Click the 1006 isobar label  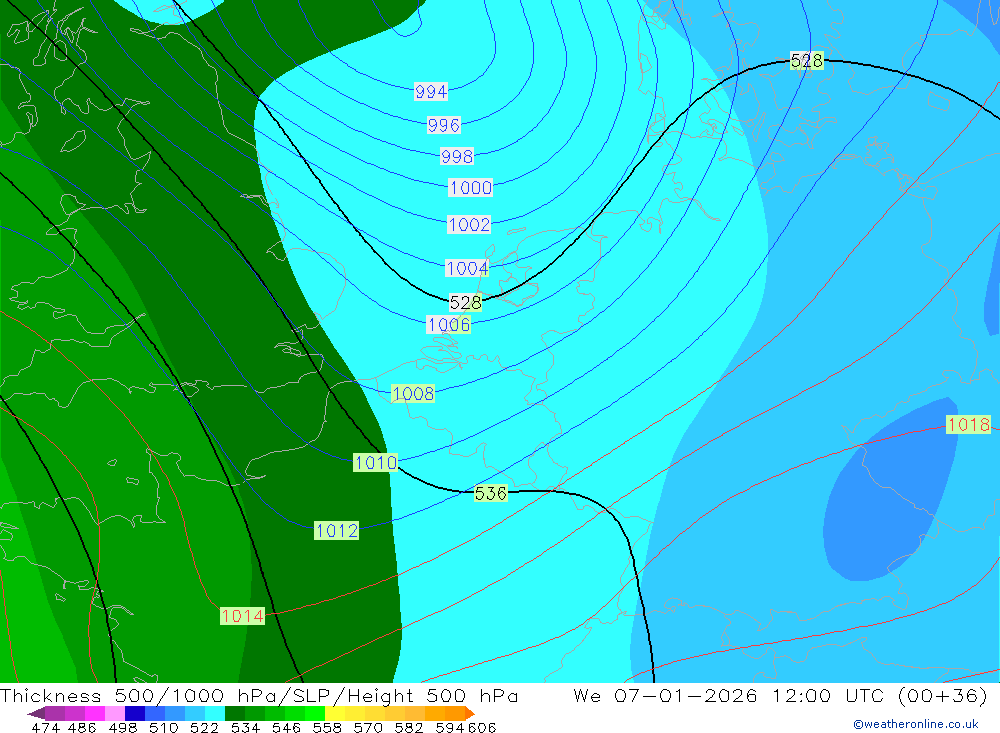(449, 325)
